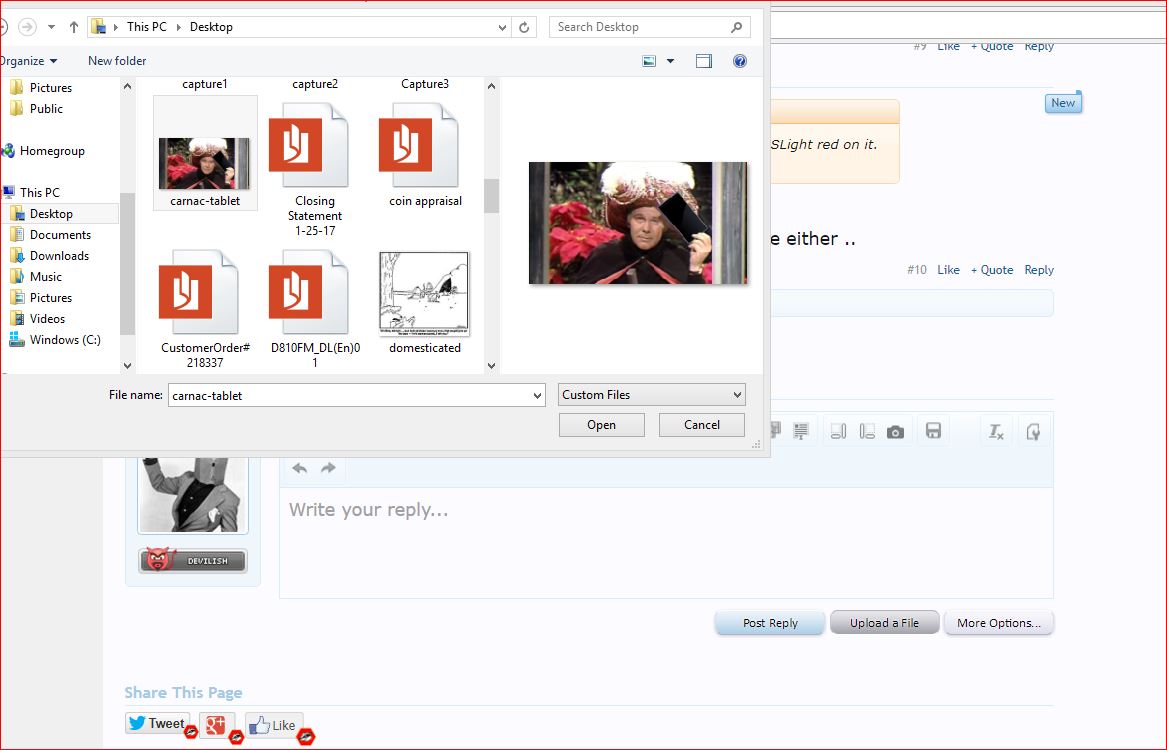Click file list scroll down arrow

click(491, 365)
